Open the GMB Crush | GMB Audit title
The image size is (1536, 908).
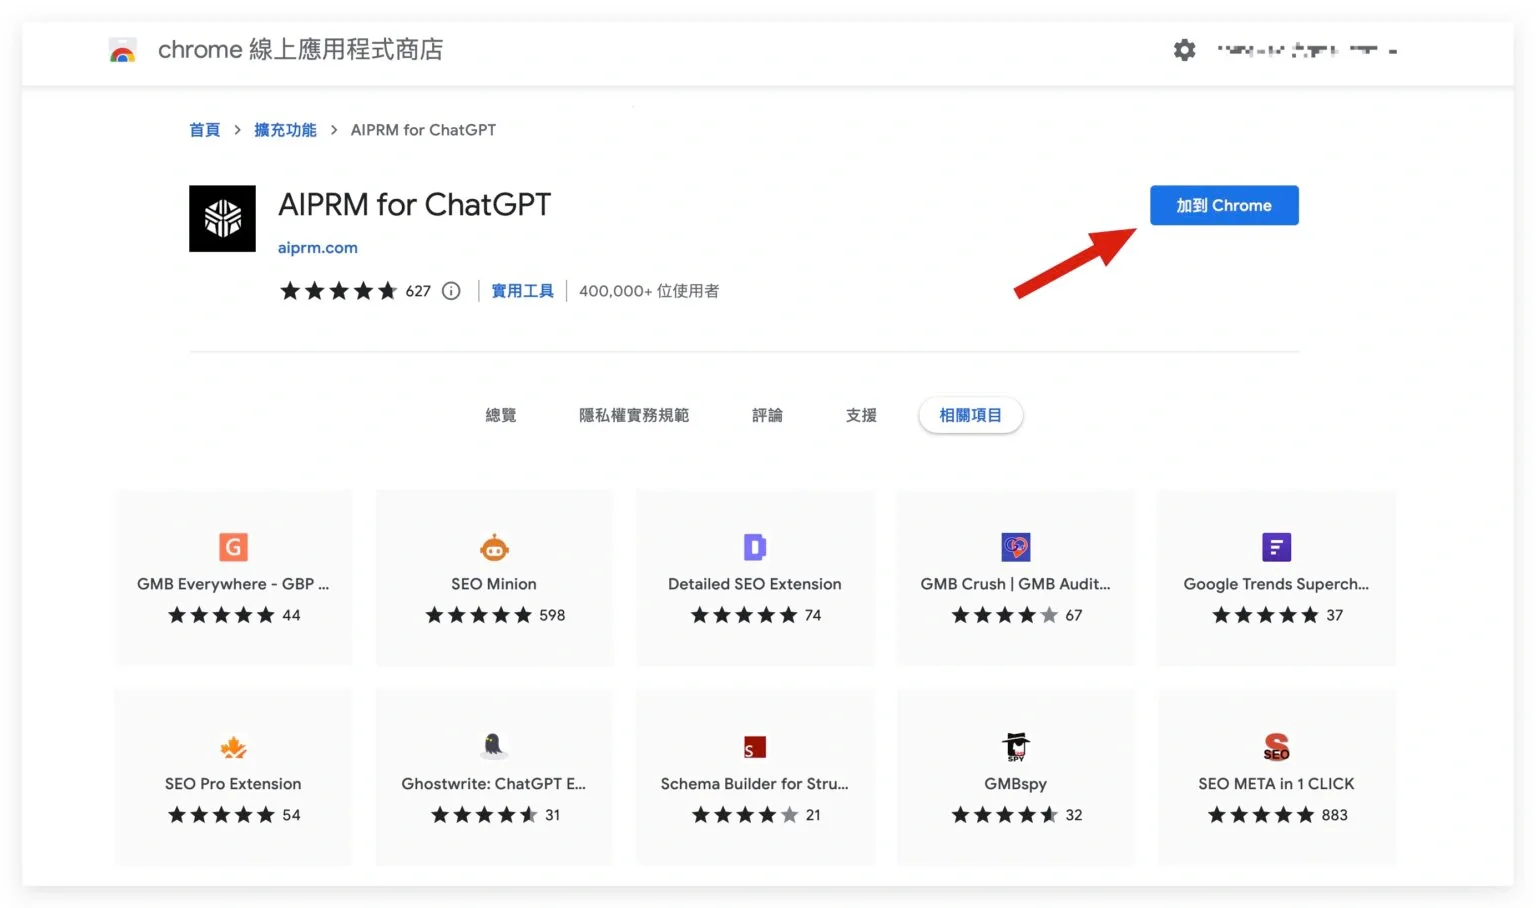click(x=1016, y=584)
